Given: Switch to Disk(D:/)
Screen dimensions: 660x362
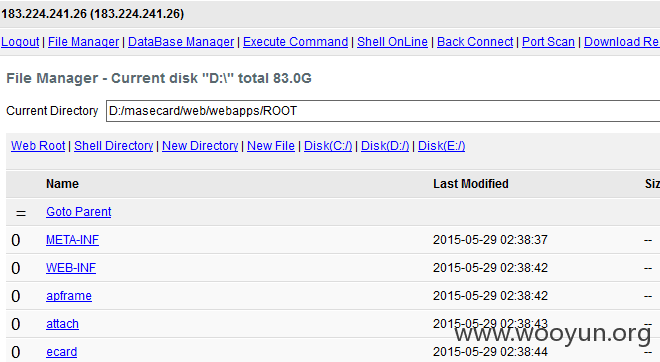Looking at the screenshot, I should point(385,146).
